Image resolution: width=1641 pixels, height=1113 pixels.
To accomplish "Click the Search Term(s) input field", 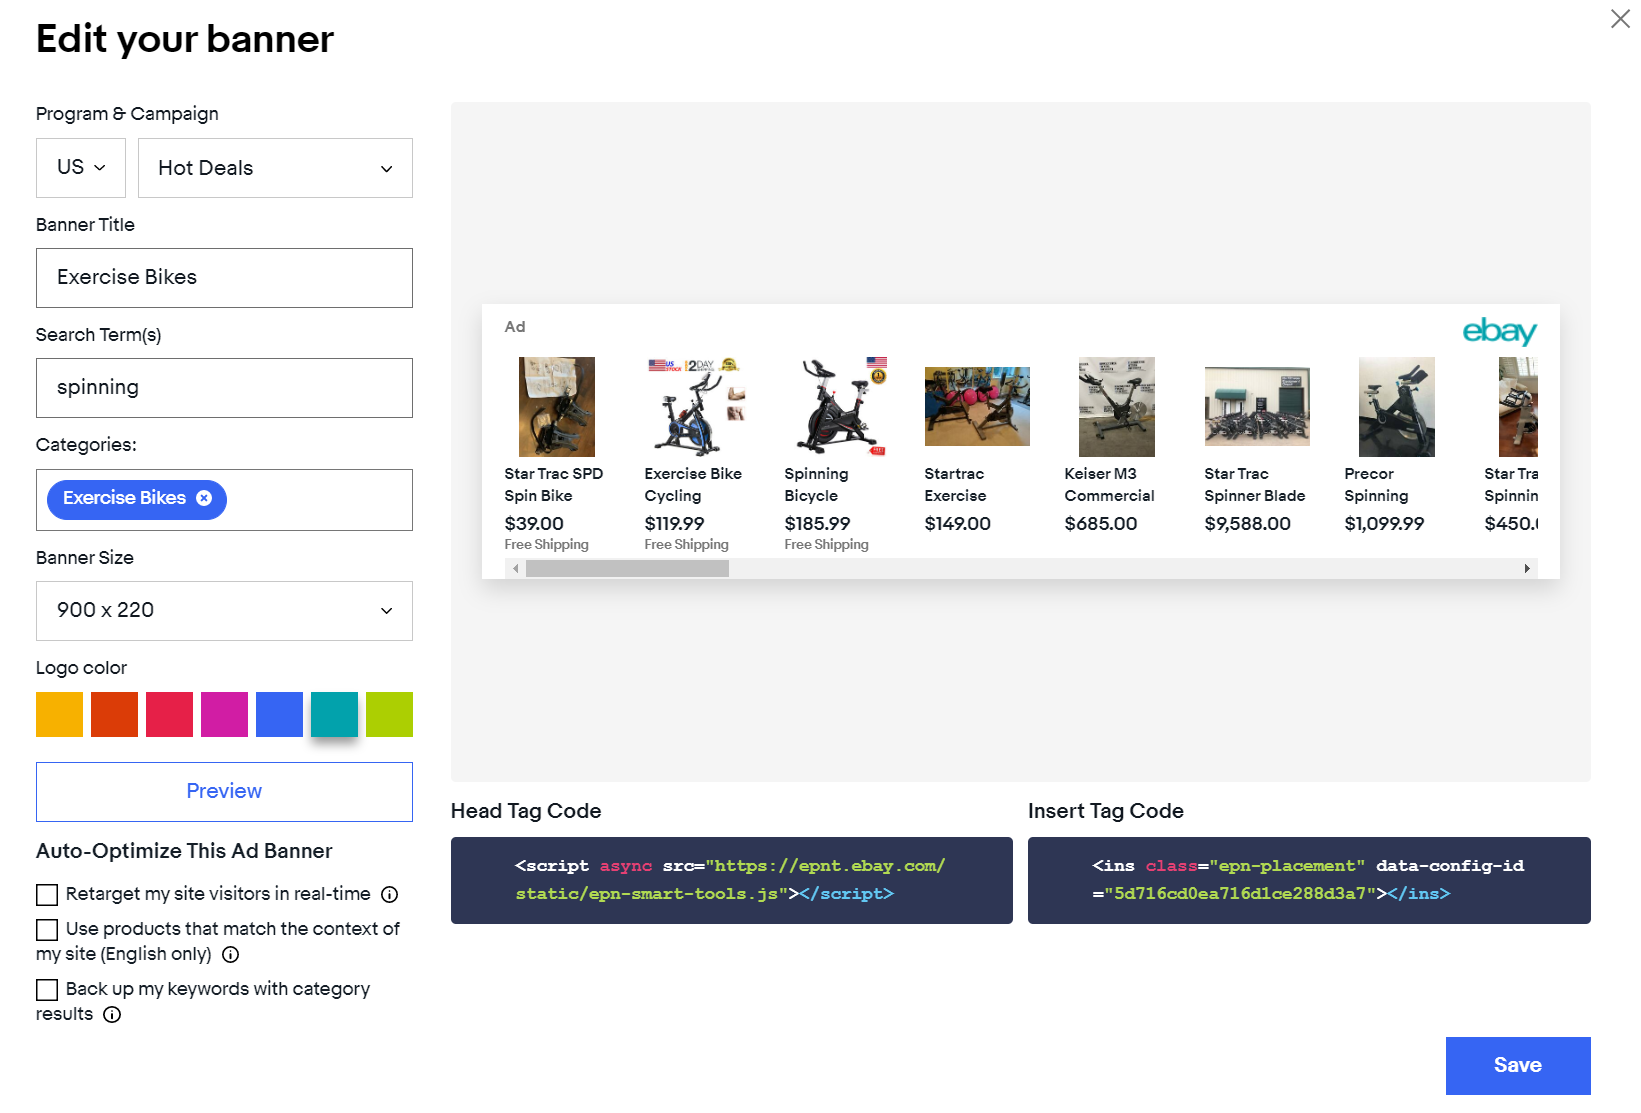I will pos(224,388).
